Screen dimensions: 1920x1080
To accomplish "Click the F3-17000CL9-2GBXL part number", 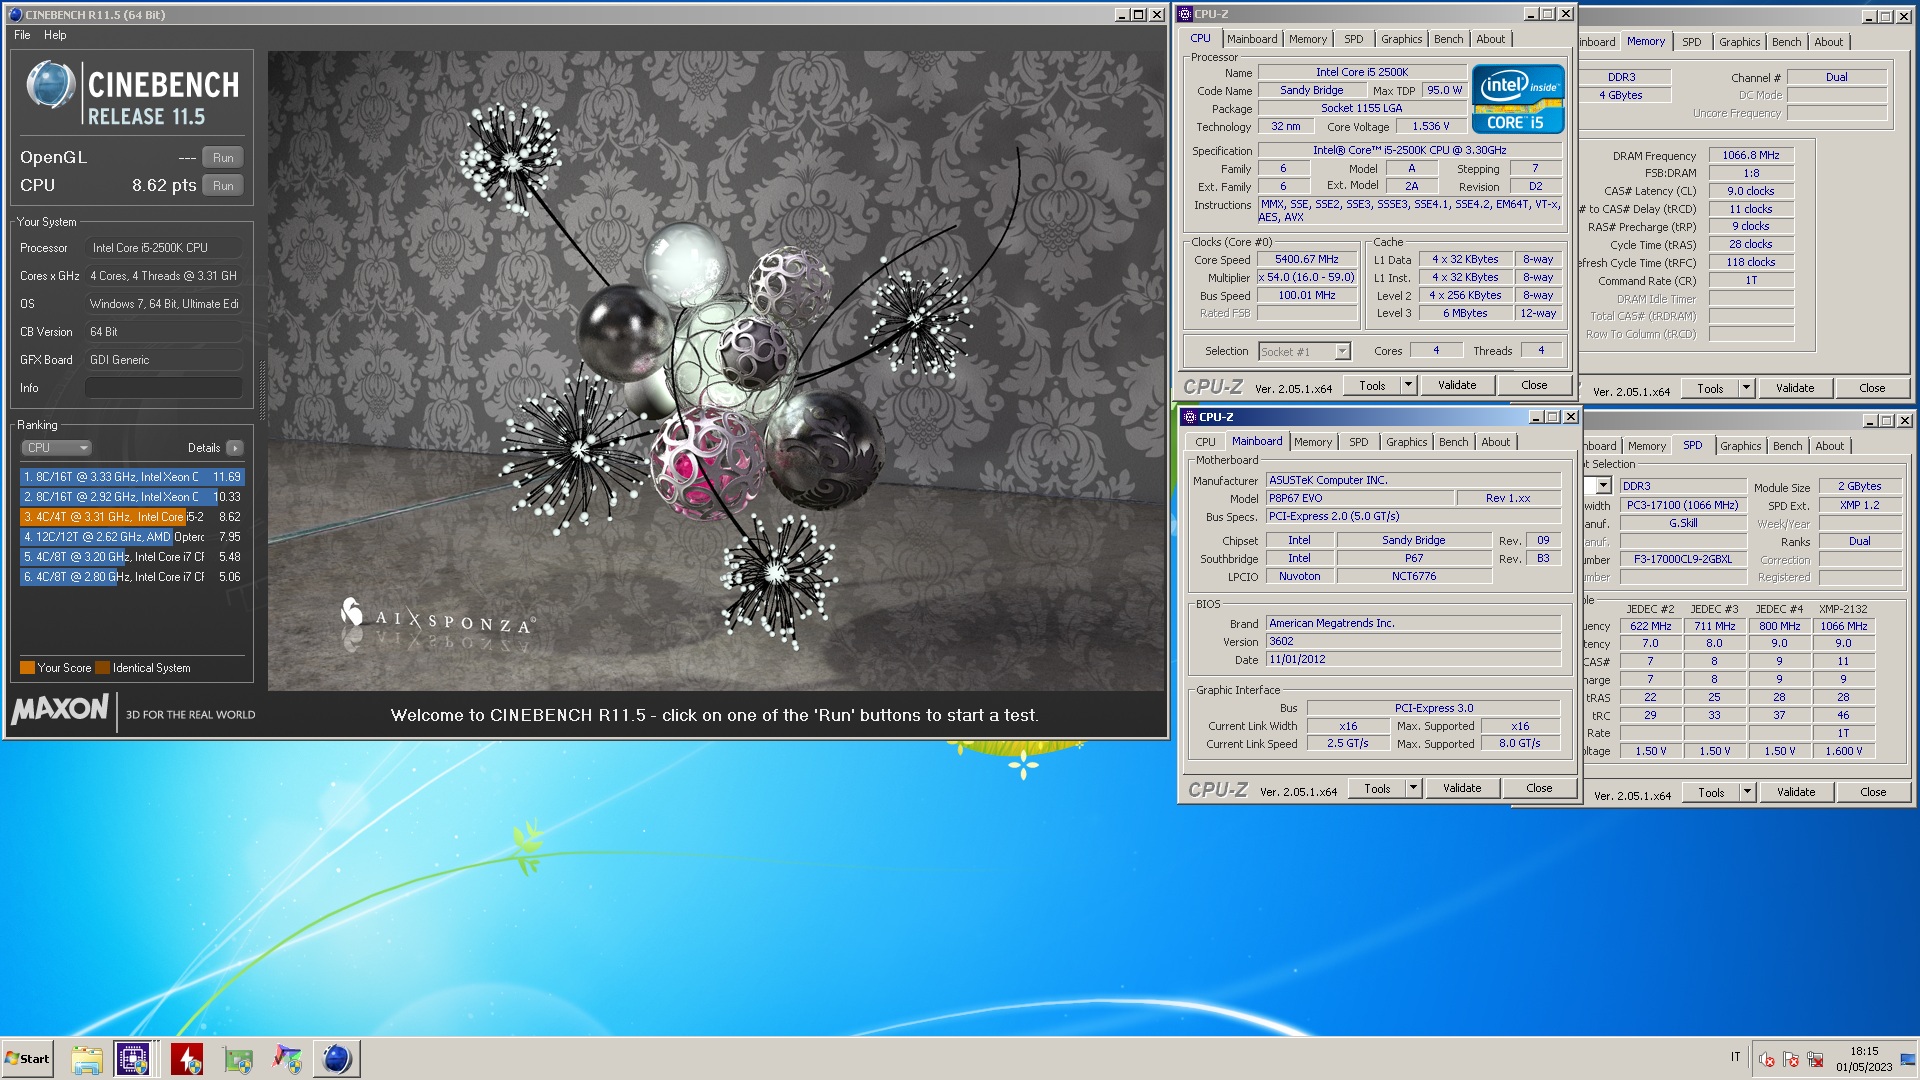I will tap(1682, 559).
